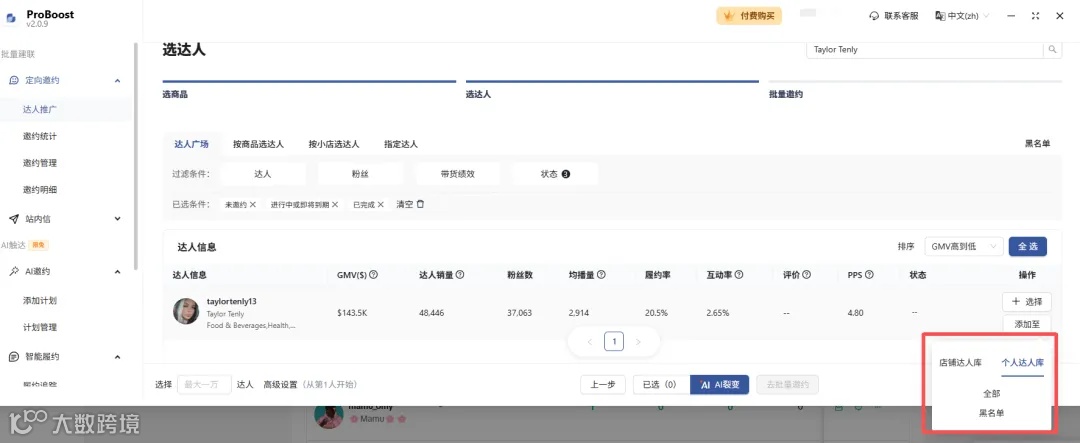1080x443 pixels.
Task: Click the PPS help question icon
Action: point(869,274)
